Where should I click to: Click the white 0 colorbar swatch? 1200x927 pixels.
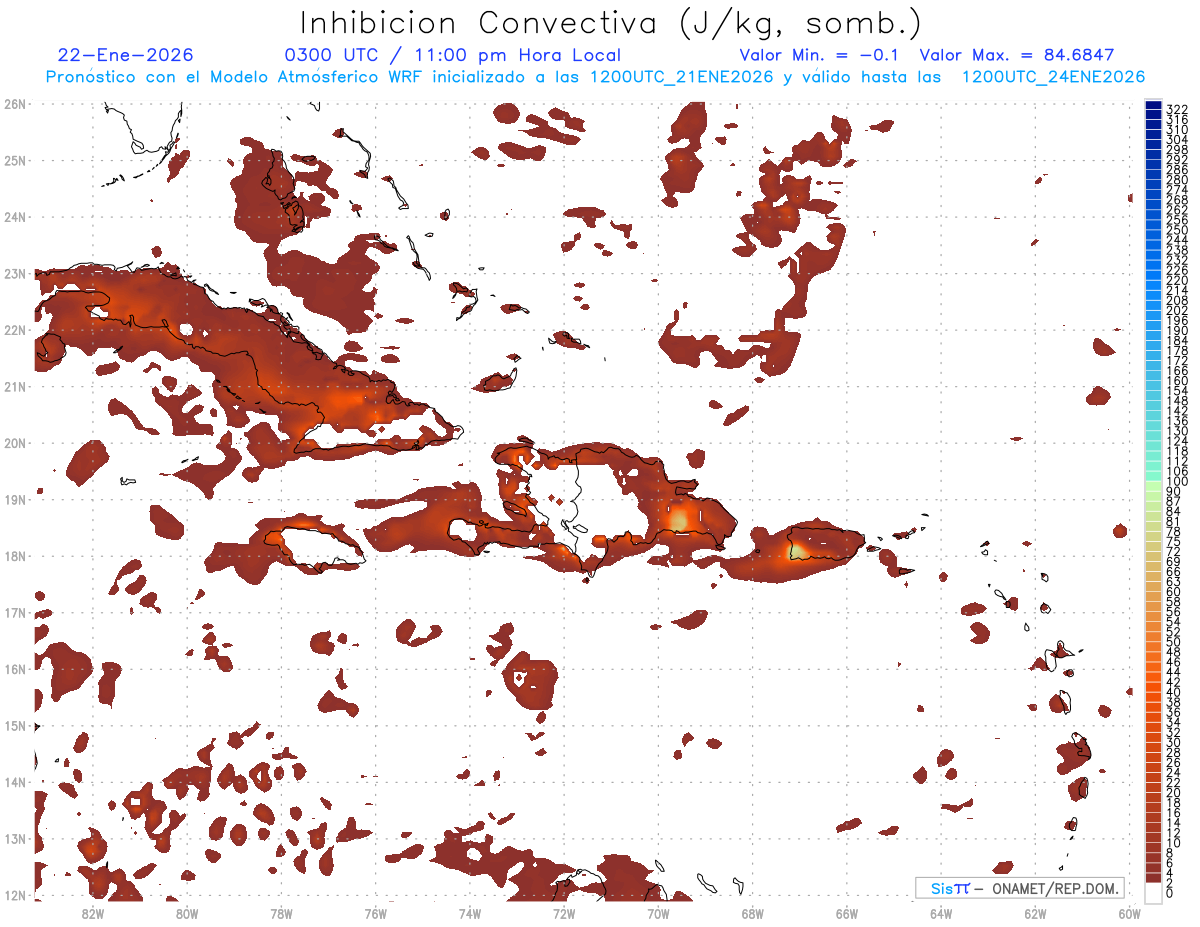point(1153,894)
